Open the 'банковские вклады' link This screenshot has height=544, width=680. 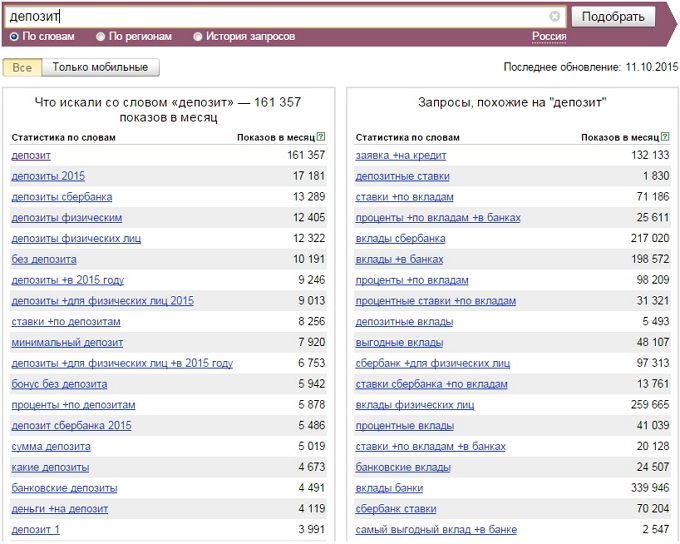coord(403,467)
